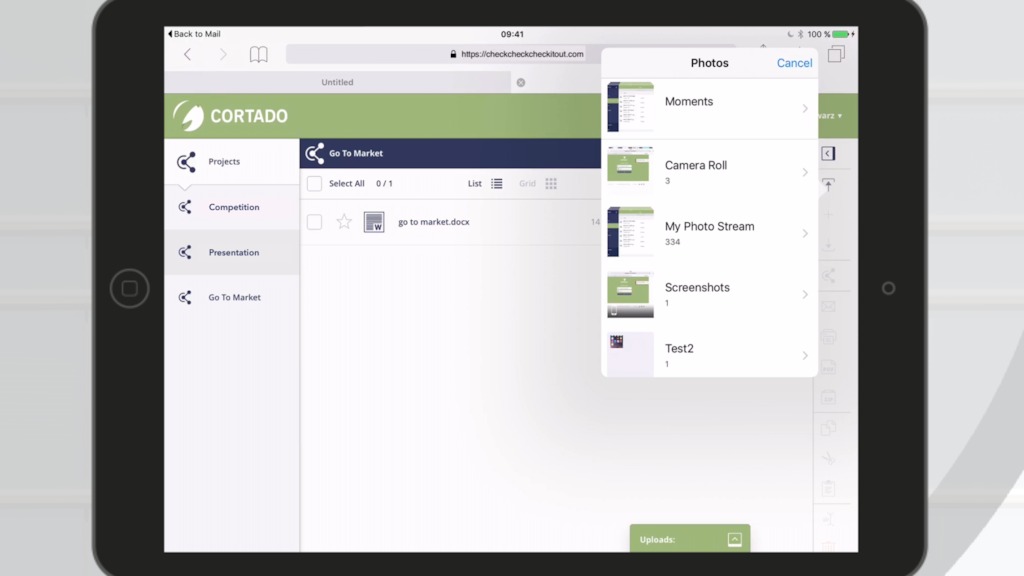The image size is (1024, 576).
Task: Select the Untitled browser tab
Action: click(x=338, y=82)
